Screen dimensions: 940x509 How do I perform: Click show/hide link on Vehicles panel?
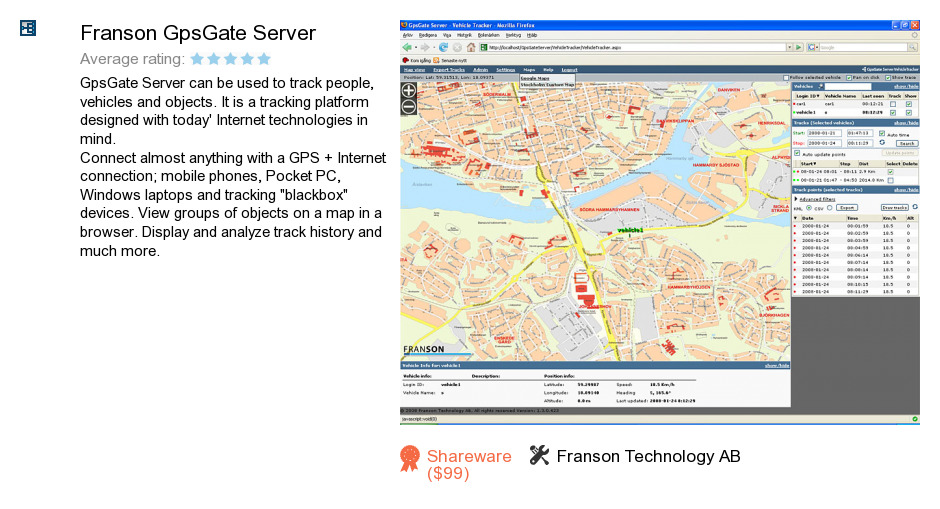click(x=906, y=87)
